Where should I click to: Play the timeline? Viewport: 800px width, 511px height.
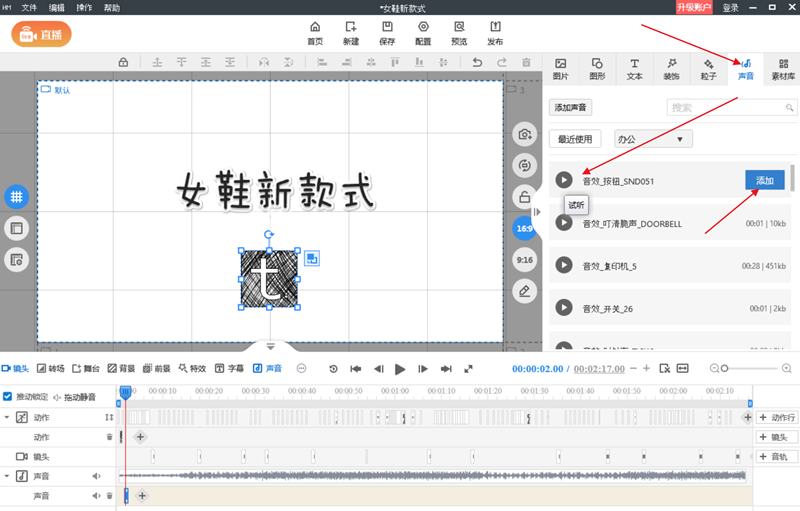(x=400, y=369)
